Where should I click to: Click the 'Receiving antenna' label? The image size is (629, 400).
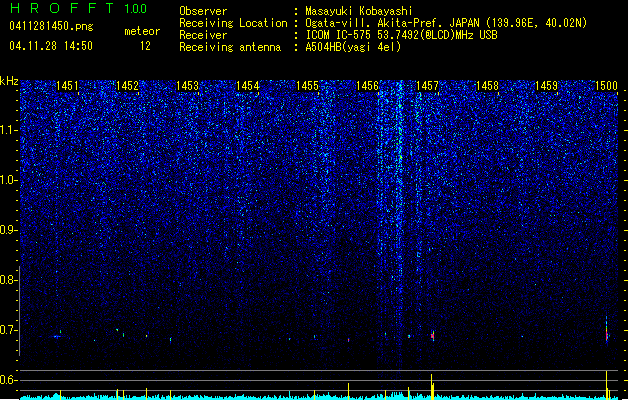click(230, 47)
